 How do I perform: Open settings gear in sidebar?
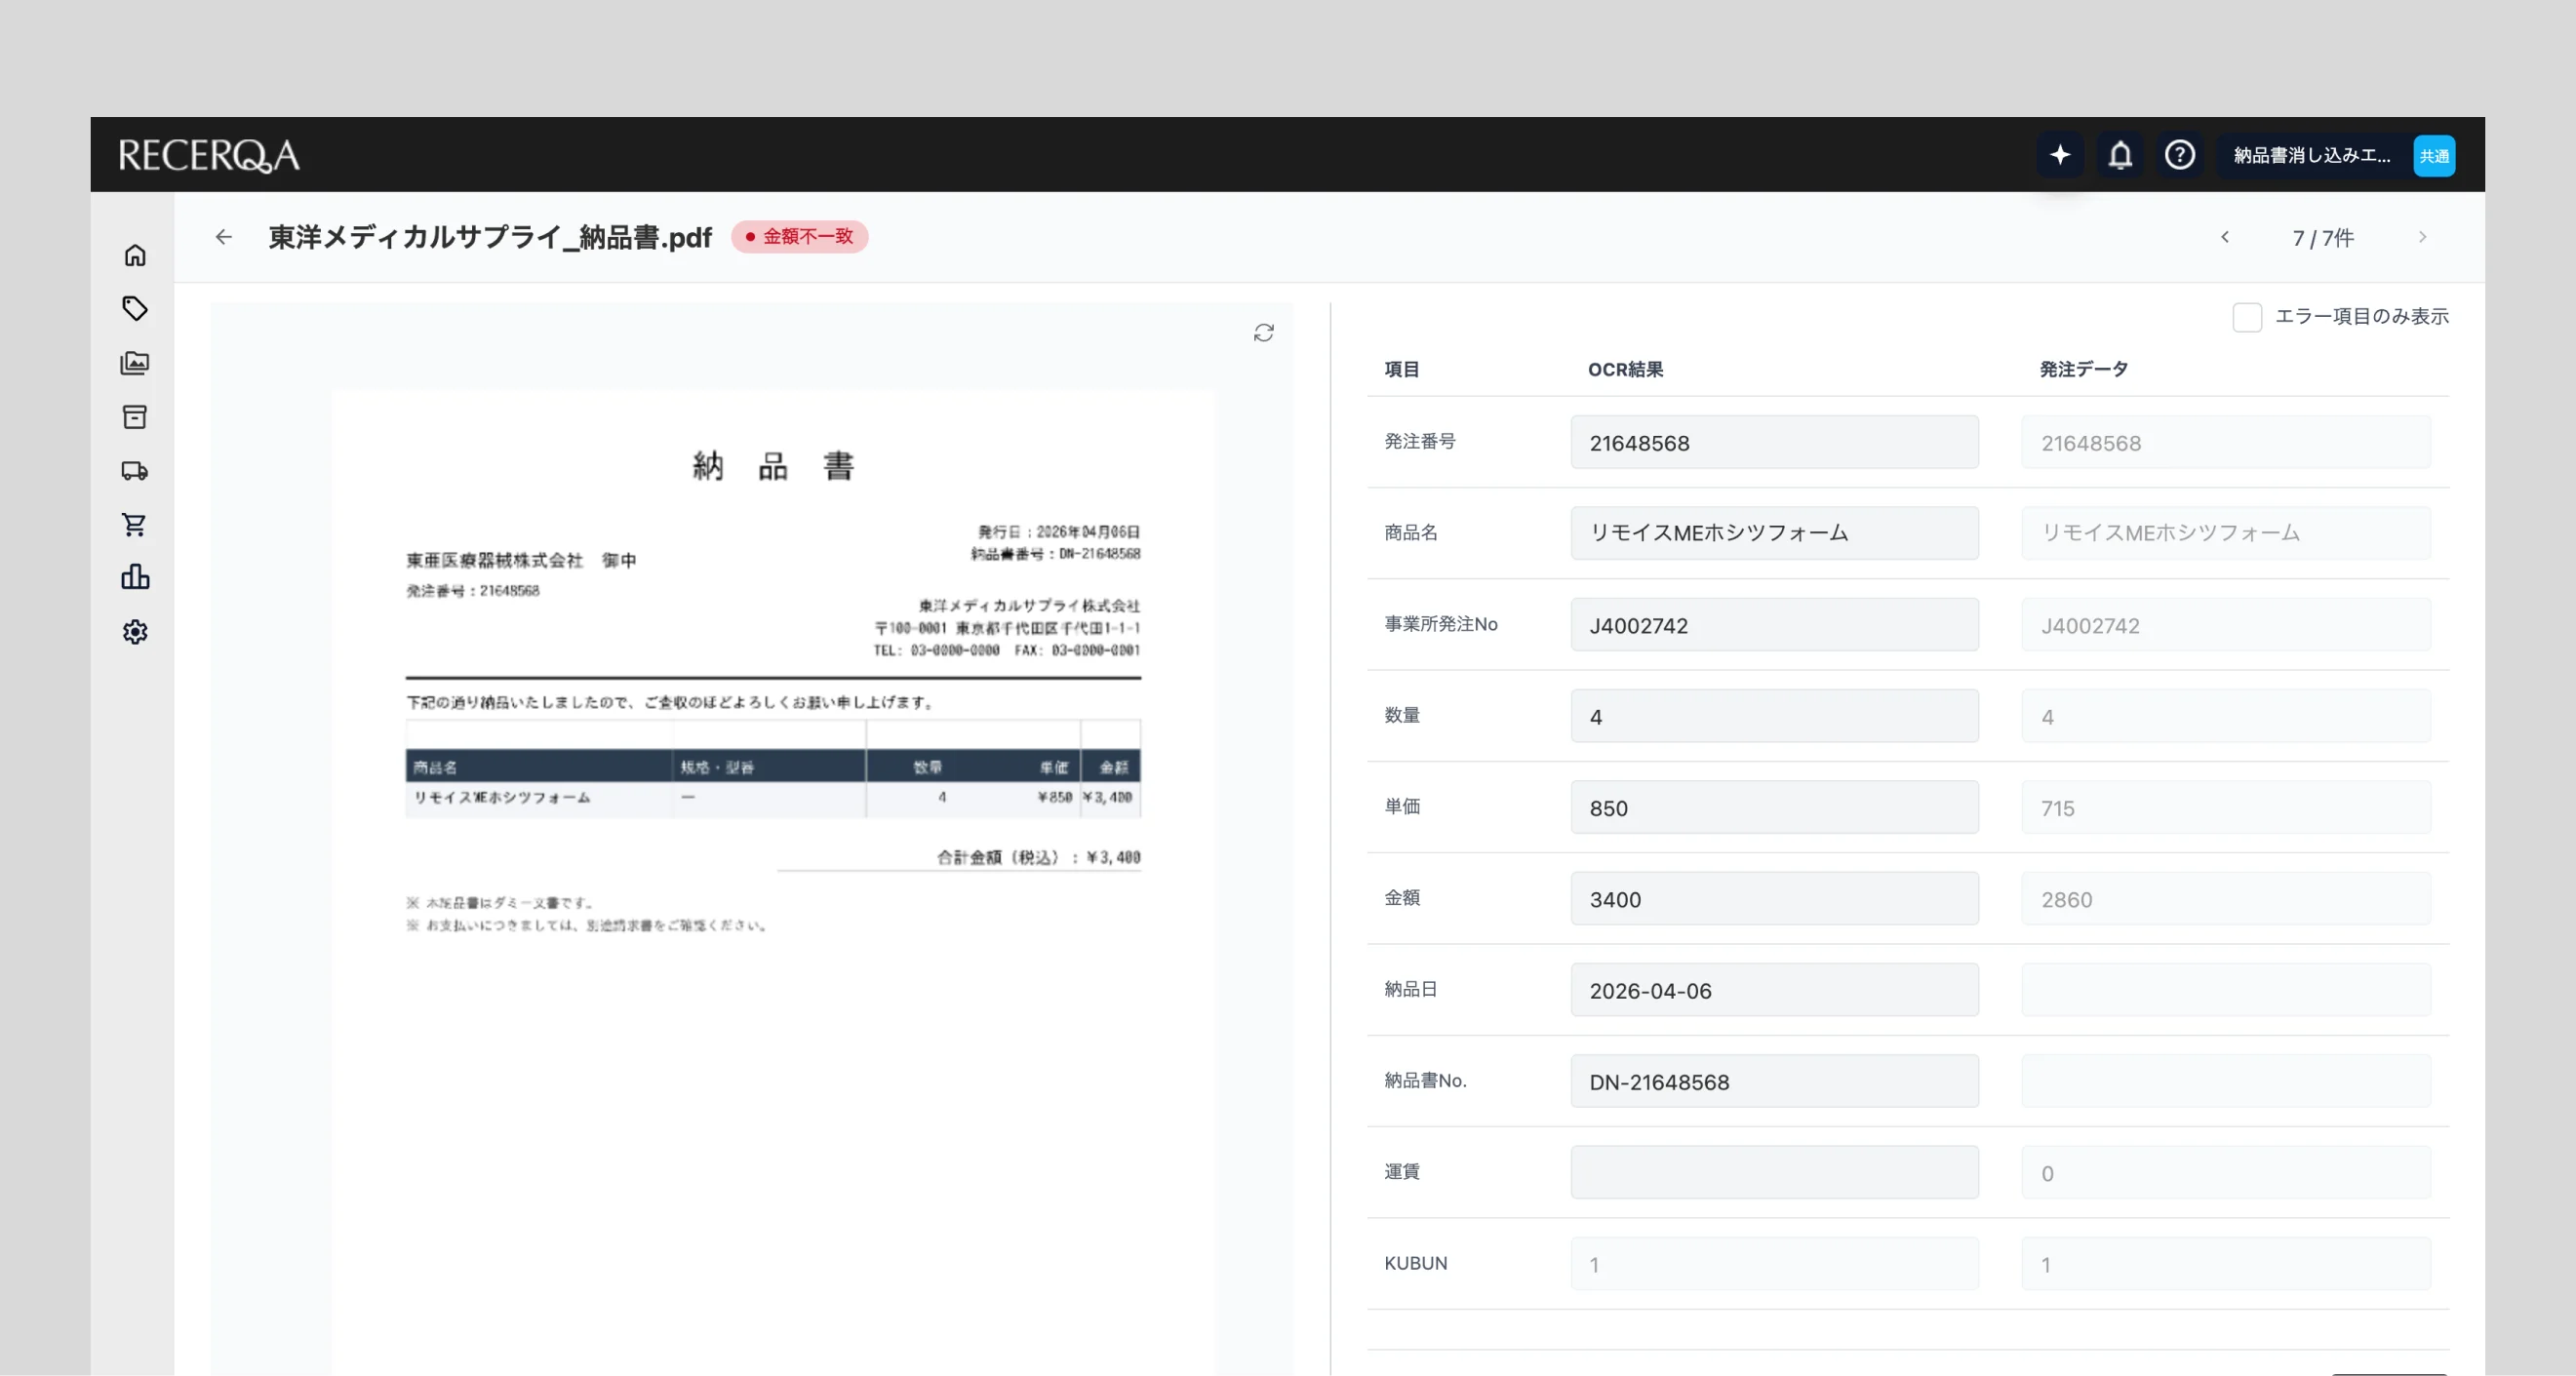click(x=135, y=632)
